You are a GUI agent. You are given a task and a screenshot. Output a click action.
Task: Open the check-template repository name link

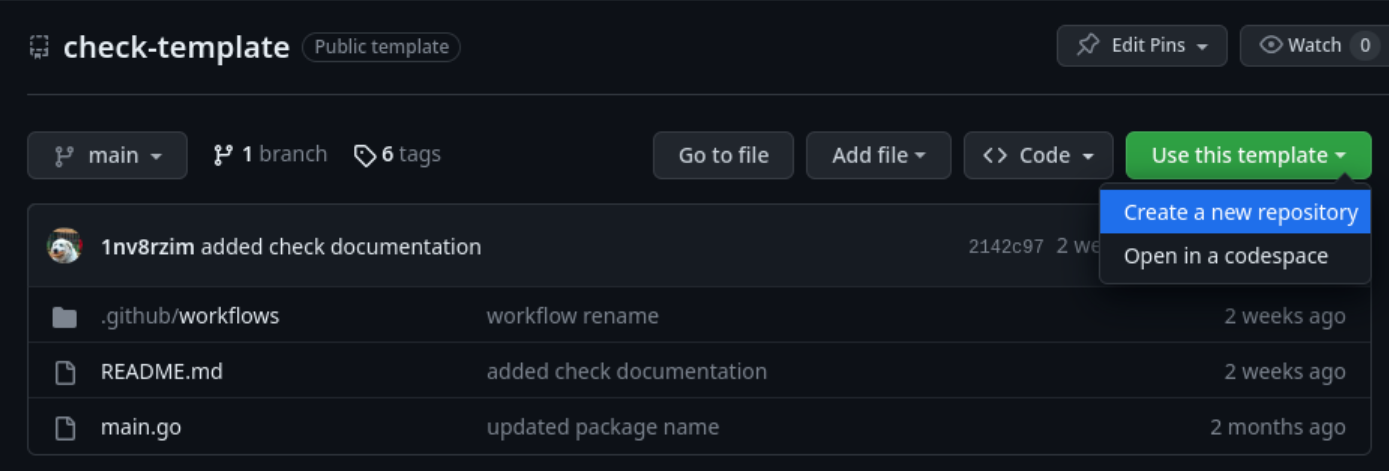tap(176, 47)
